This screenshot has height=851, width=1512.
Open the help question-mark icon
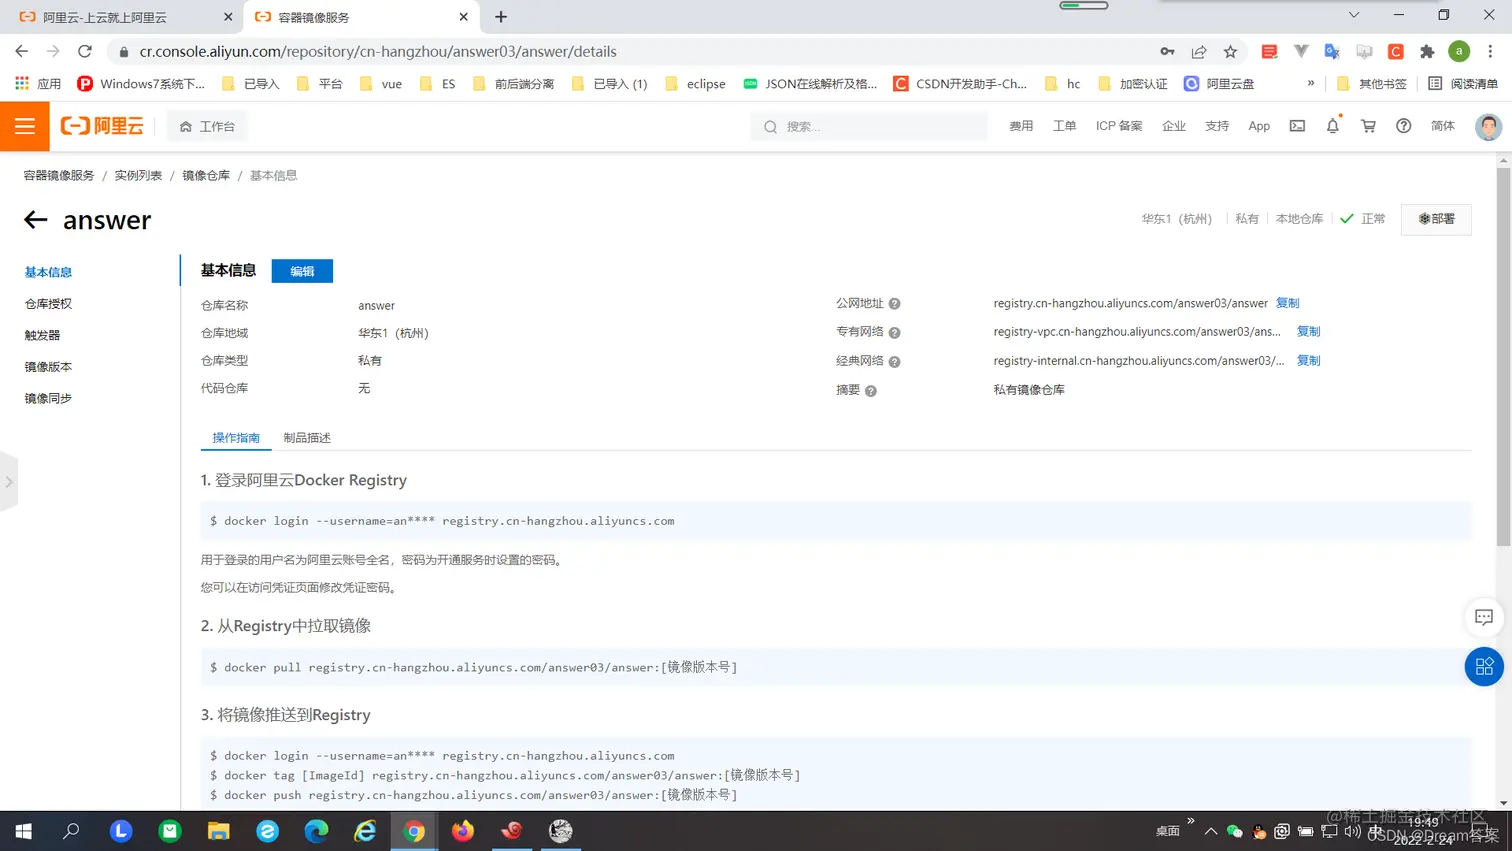[x=1404, y=126]
